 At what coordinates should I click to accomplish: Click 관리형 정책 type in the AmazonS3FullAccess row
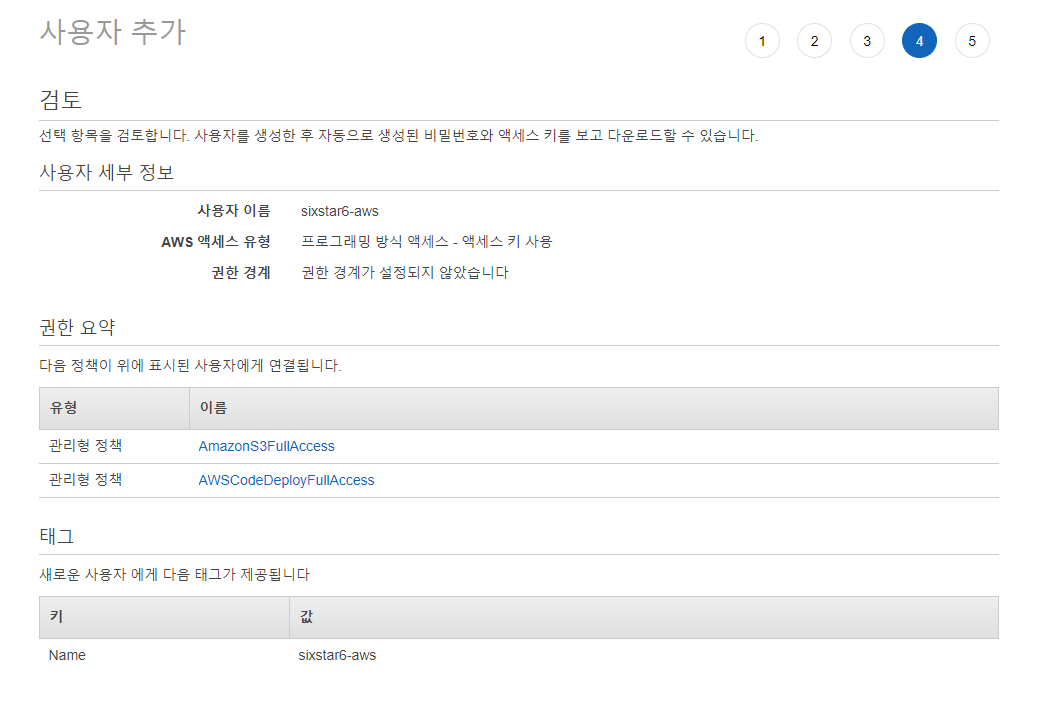(85, 446)
